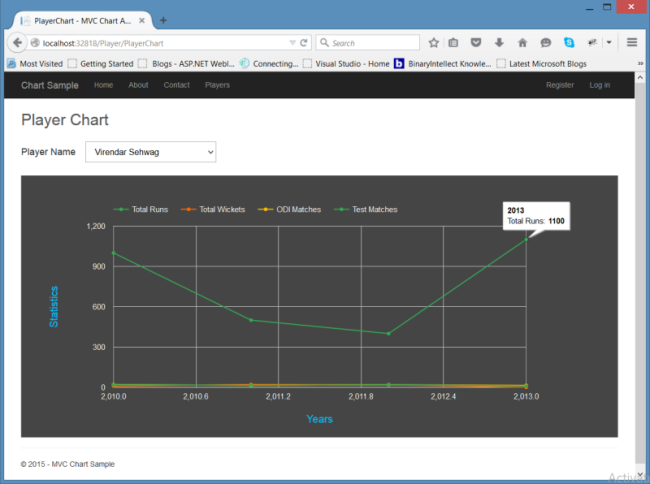Click the page vertical scrollbar track

pos(640,273)
